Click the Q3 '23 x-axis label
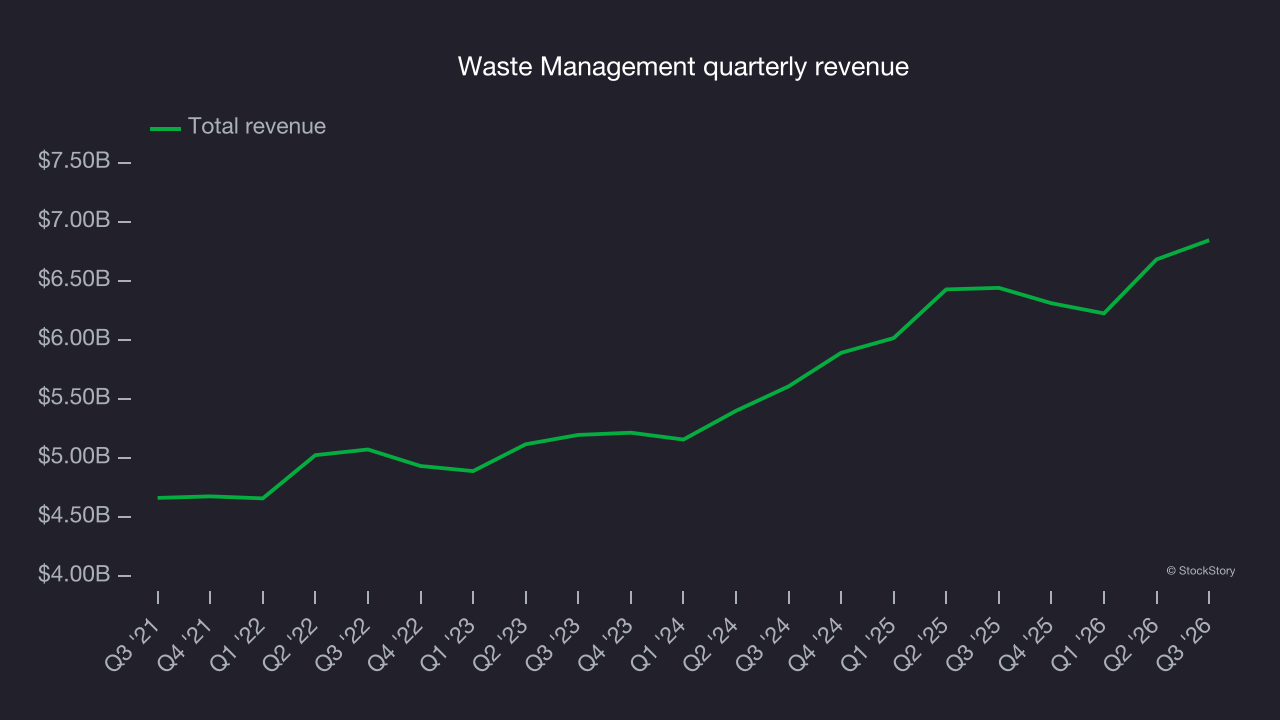Image resolution: width=1280 pixels, height=720 pixels. pos(555,644)
